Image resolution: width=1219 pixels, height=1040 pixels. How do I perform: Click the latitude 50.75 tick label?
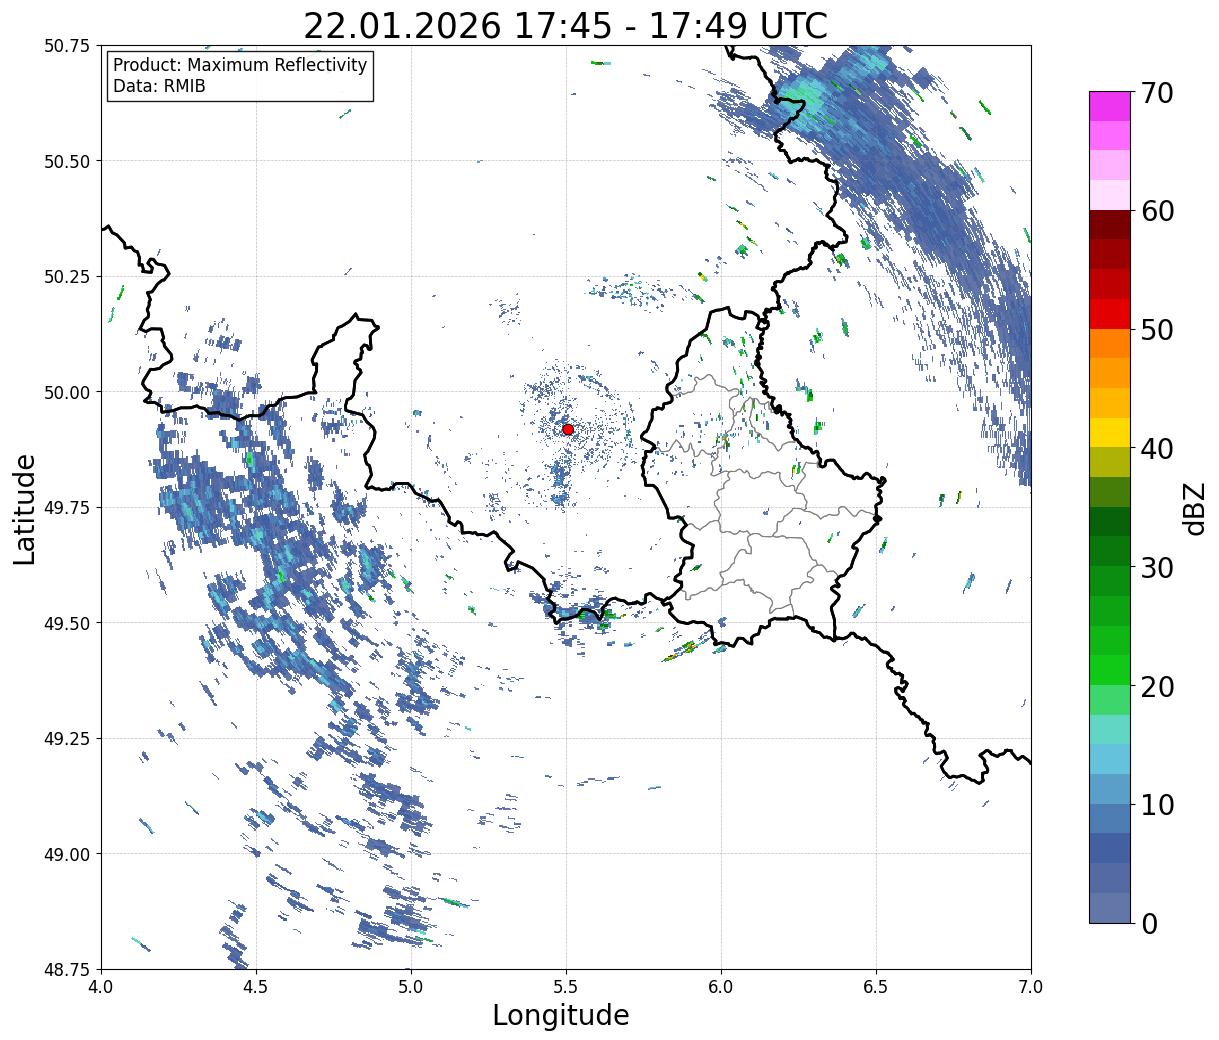[67, 46]
